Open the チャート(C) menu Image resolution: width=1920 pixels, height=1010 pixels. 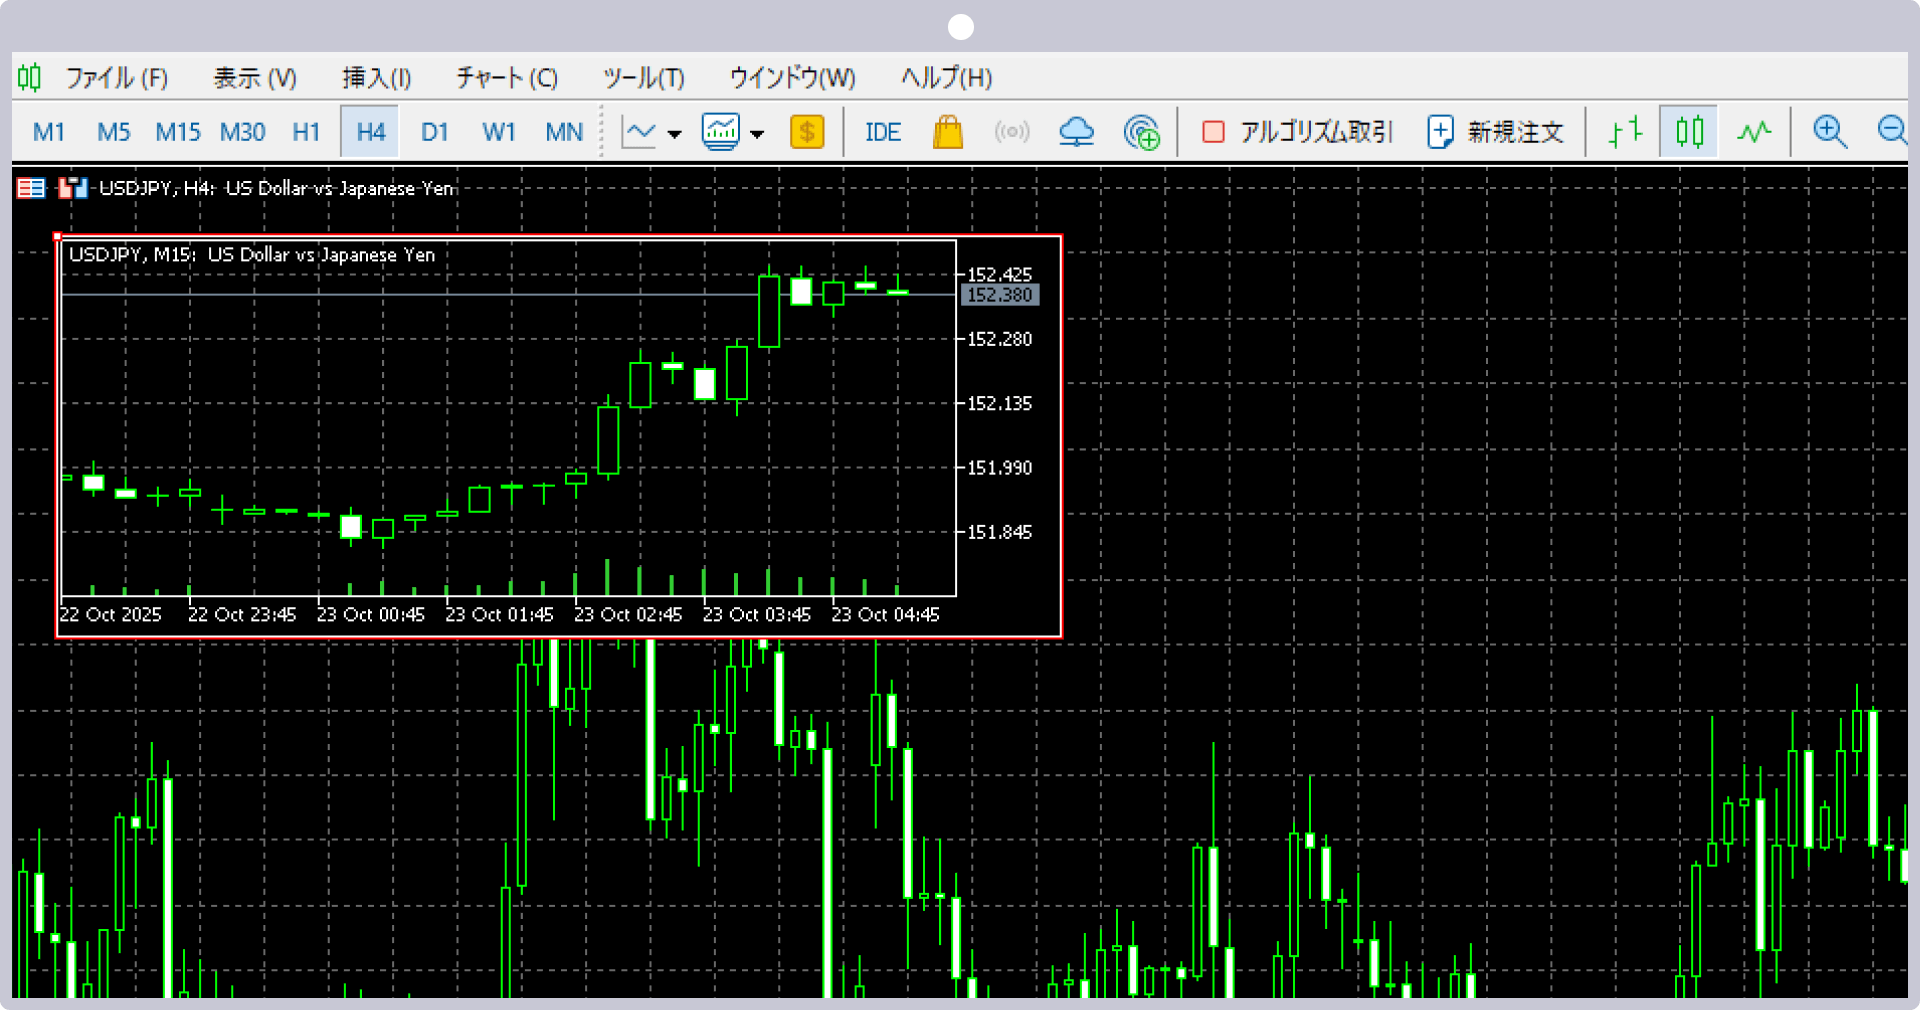pyautogui.click(x=506, y=78)
